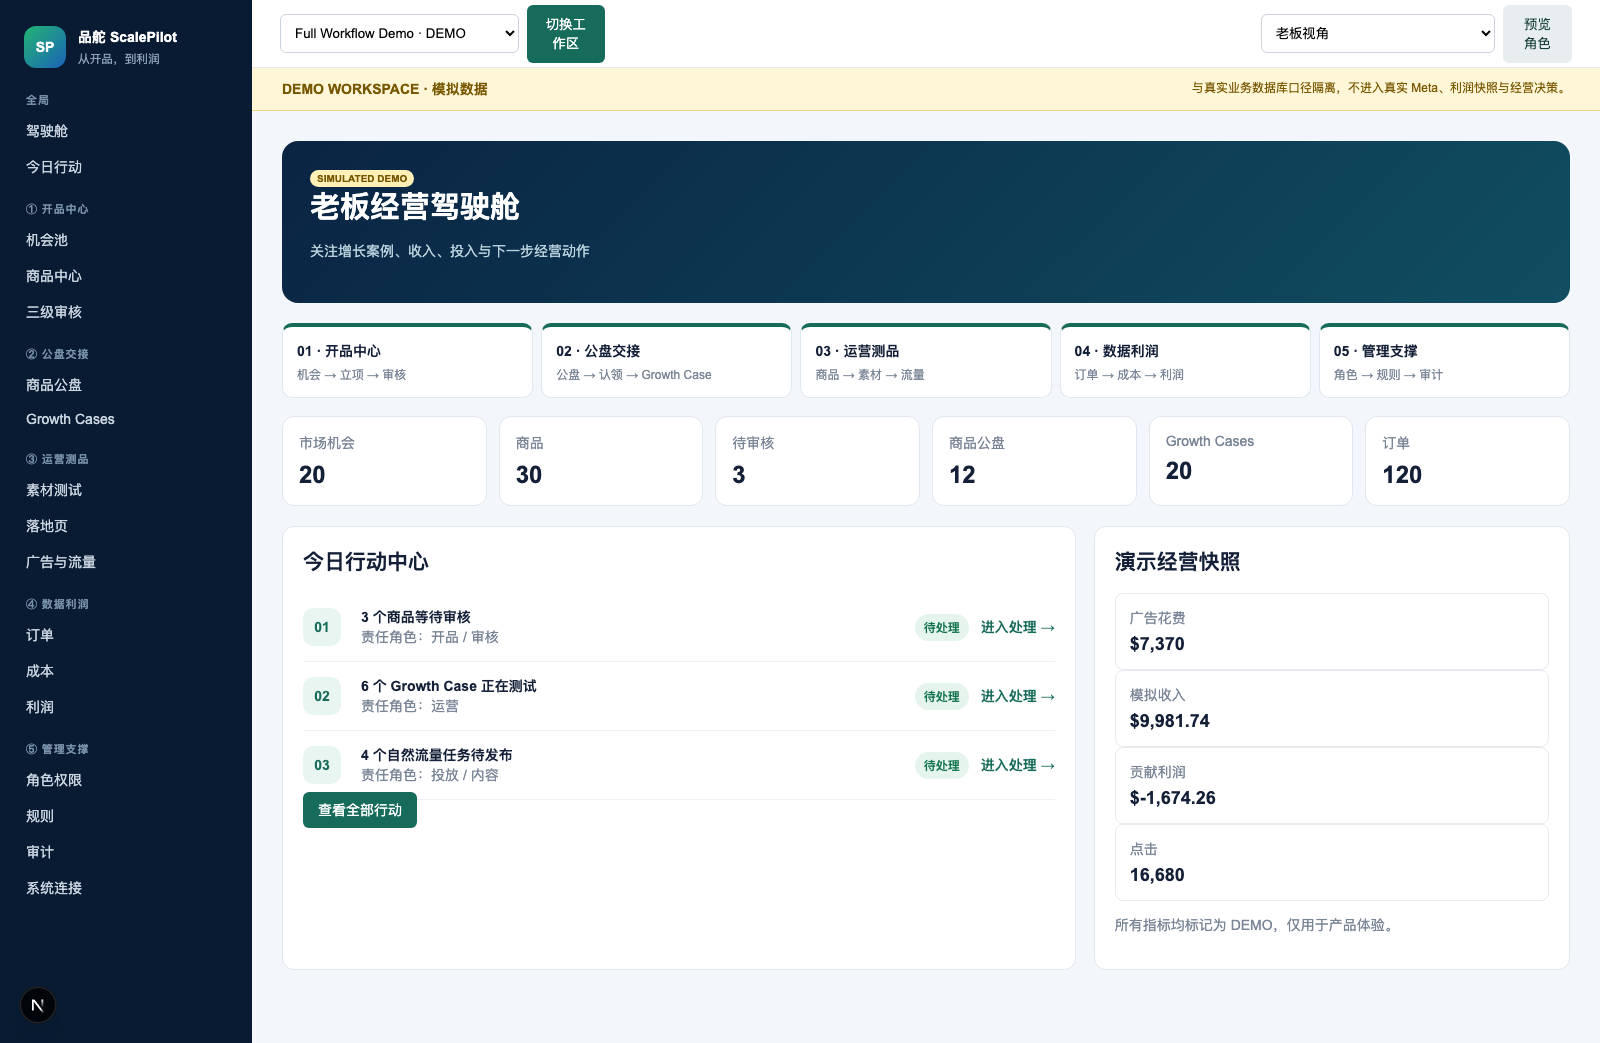Screen dimensions: 1600x1043
Task: Open 订单 in the sidebar
Action: click(40, 635)
